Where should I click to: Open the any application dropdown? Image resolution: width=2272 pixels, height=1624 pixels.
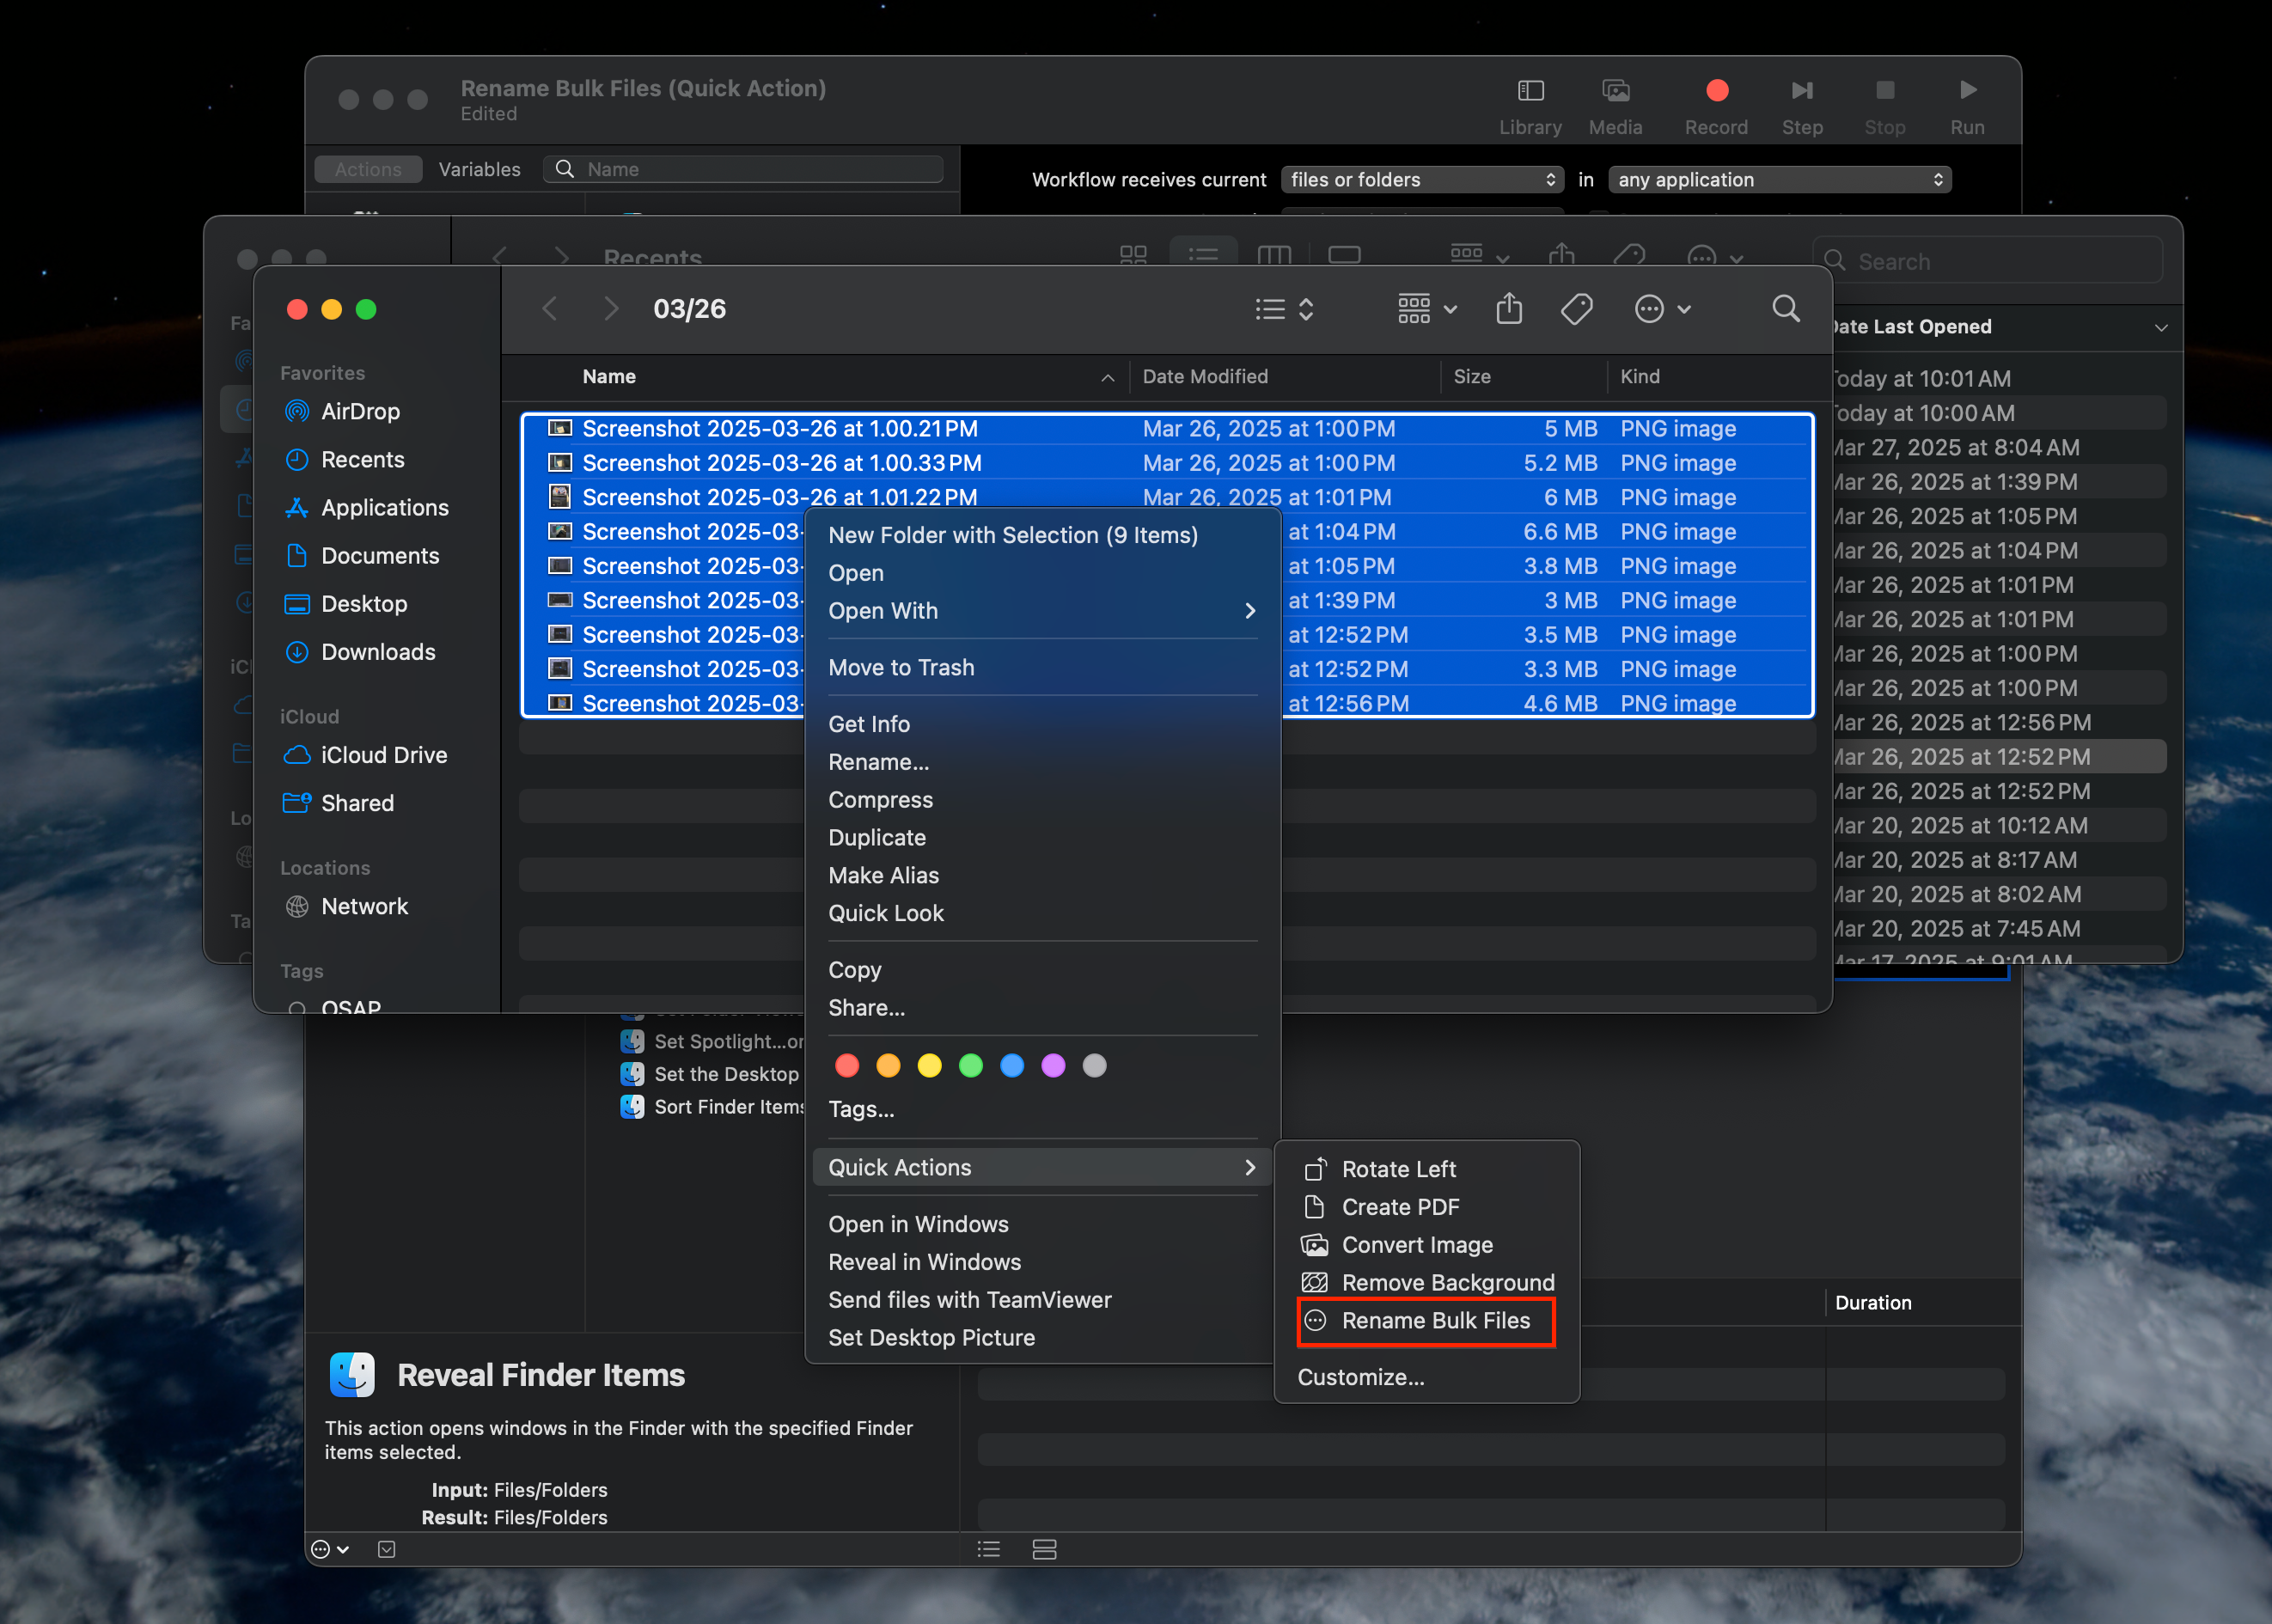click(1779, 180)
